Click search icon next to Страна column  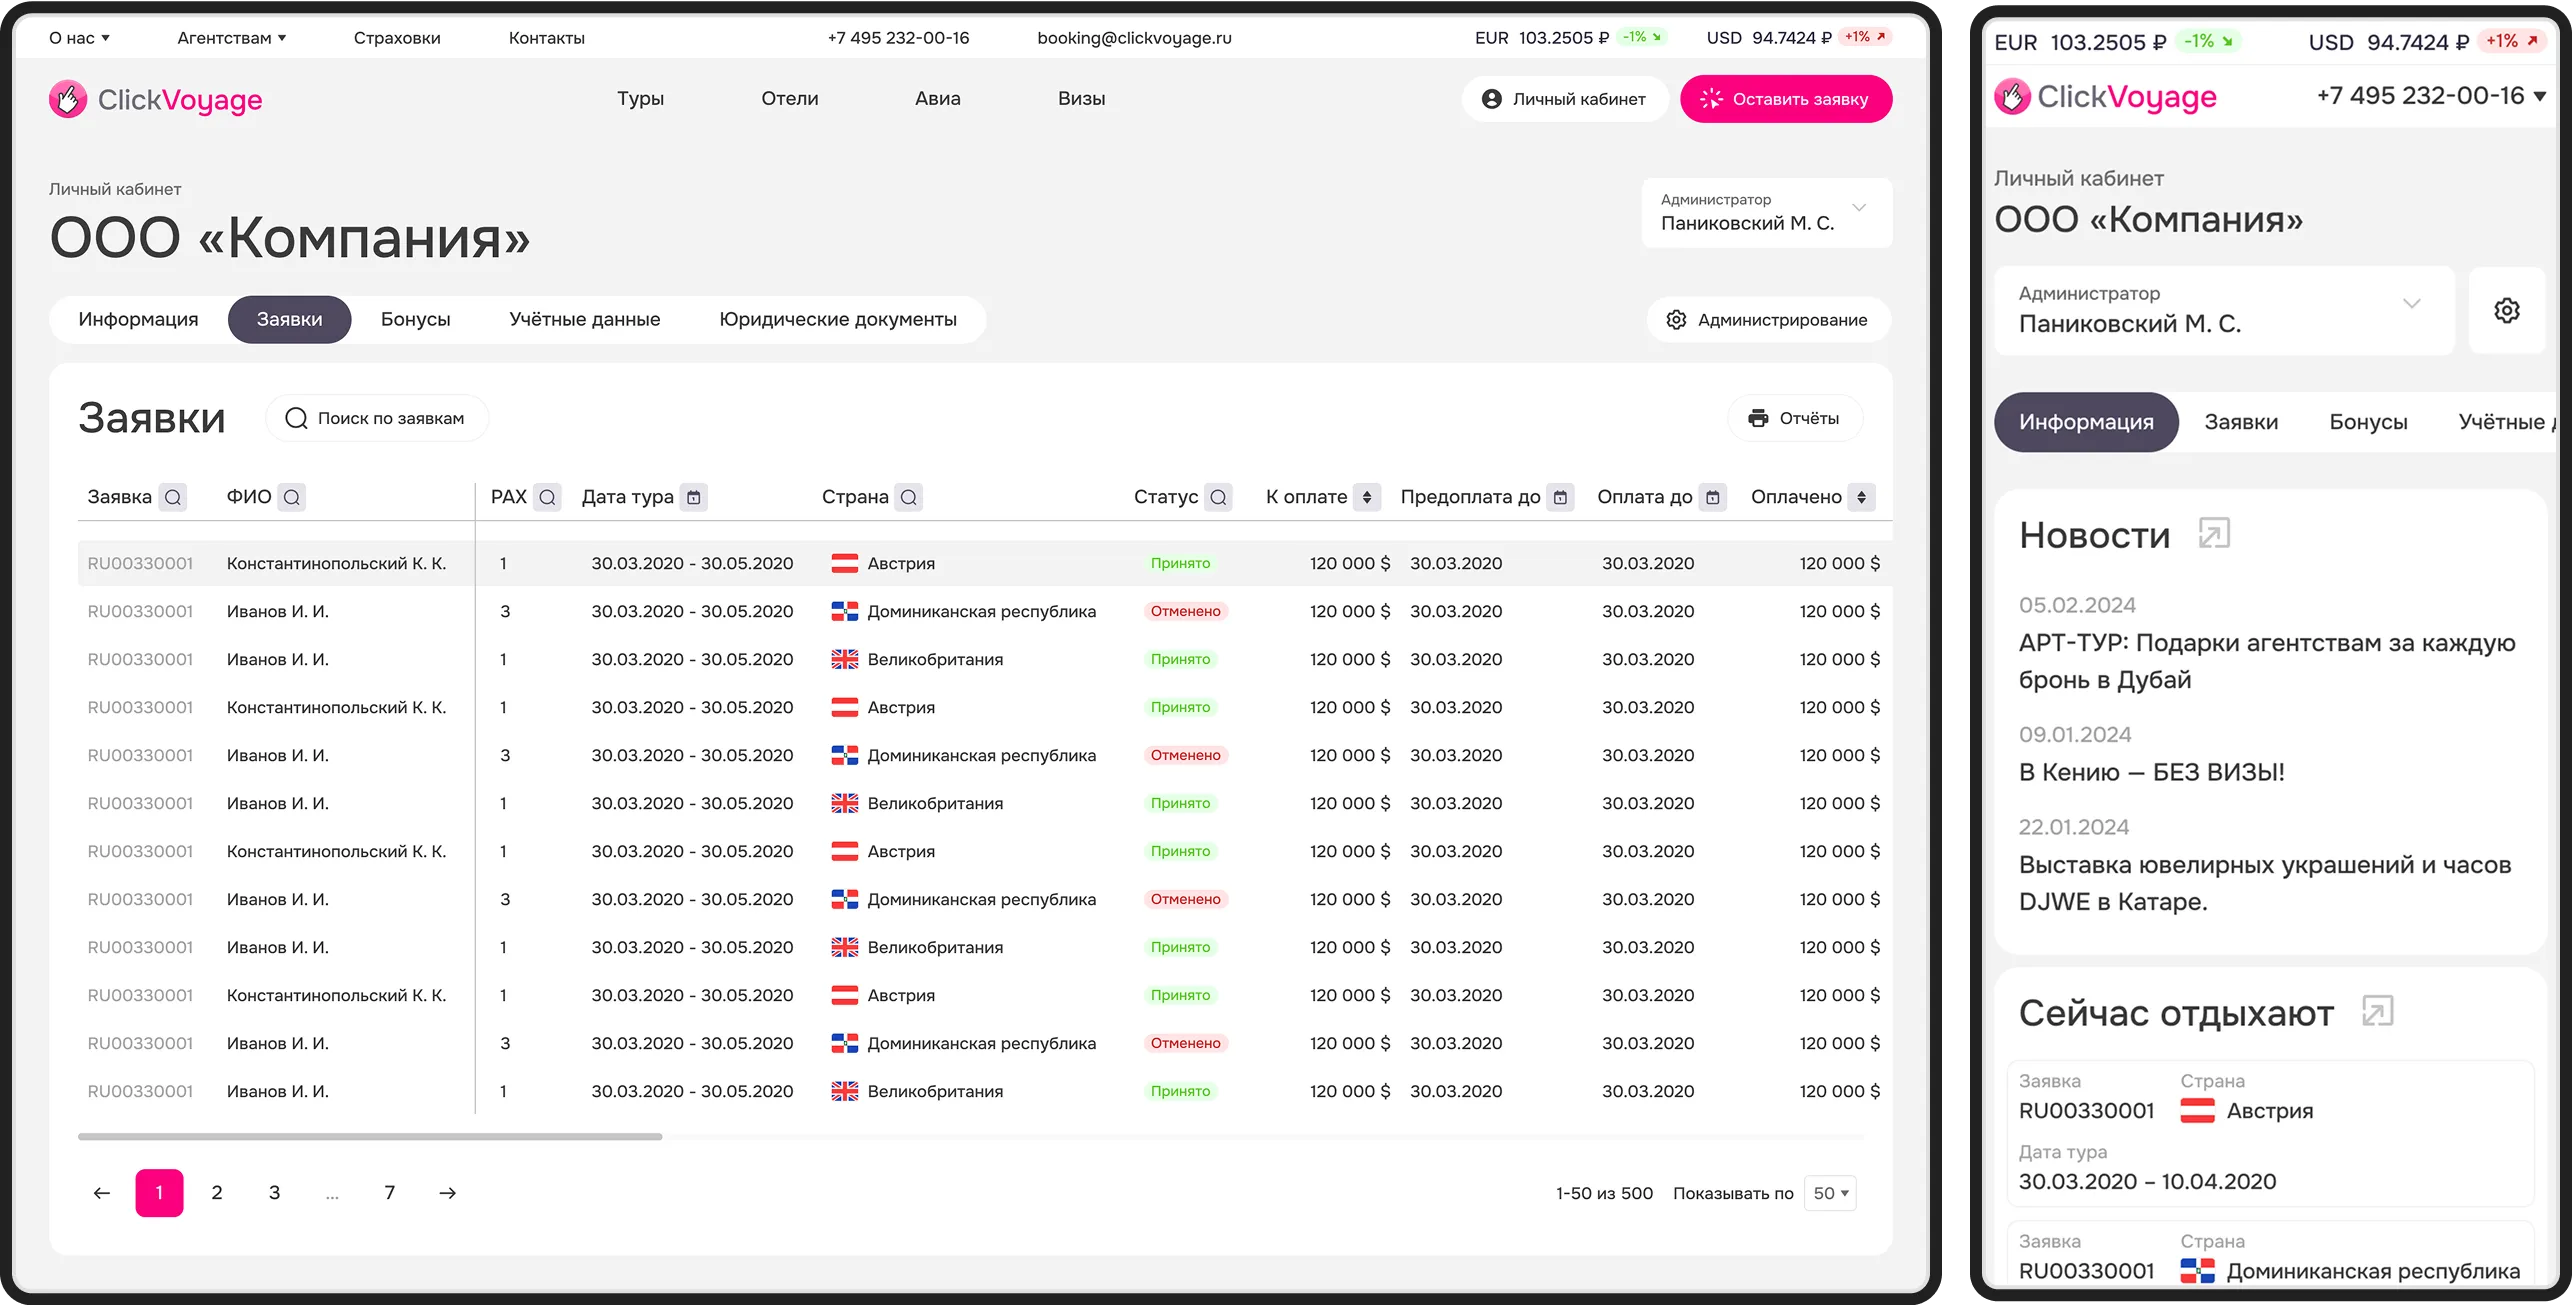[x=908, y=497]
